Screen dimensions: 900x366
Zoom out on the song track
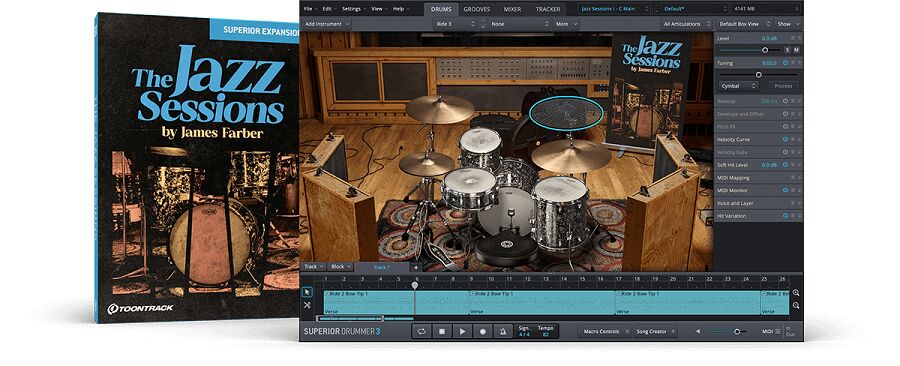coord(796,305)
